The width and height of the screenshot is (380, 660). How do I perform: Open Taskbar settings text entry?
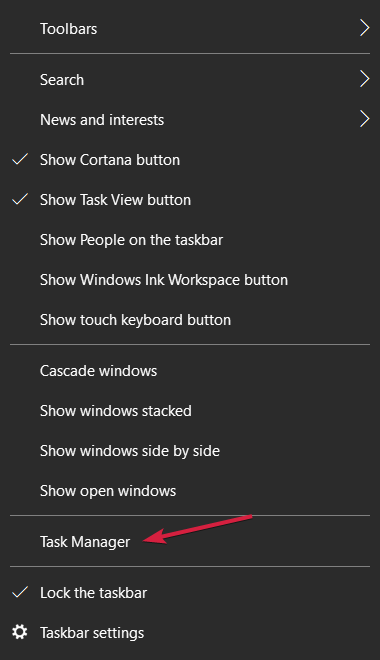[x=92, y=633]
